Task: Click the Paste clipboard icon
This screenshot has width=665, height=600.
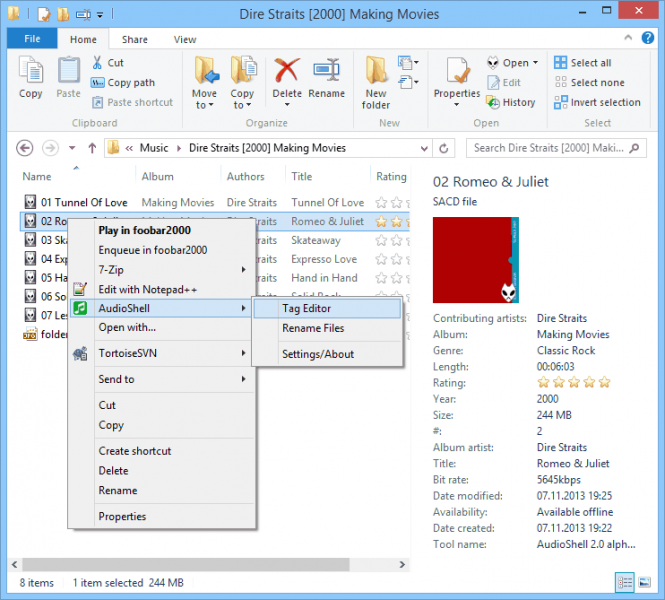Action: tap(68, 70)
